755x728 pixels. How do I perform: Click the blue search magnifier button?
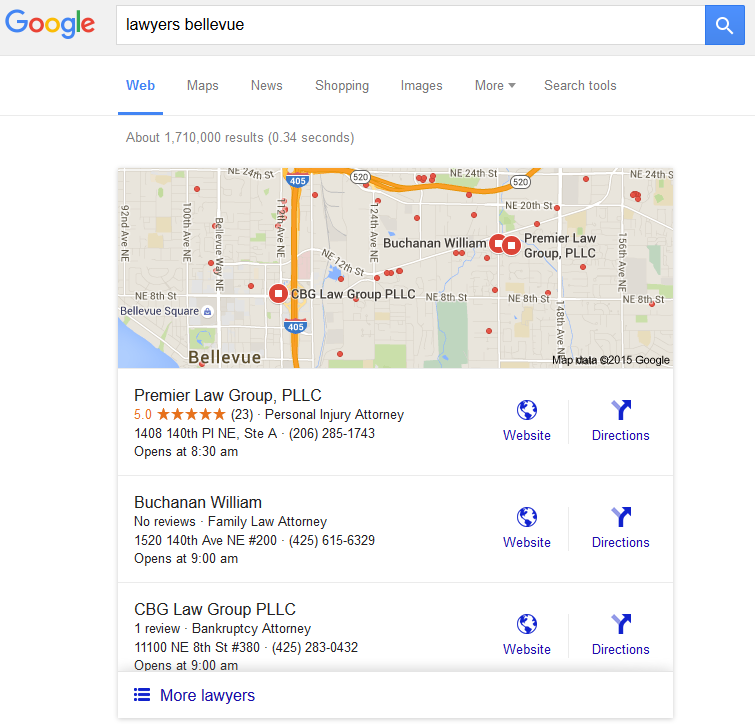[x=725, y=24]
